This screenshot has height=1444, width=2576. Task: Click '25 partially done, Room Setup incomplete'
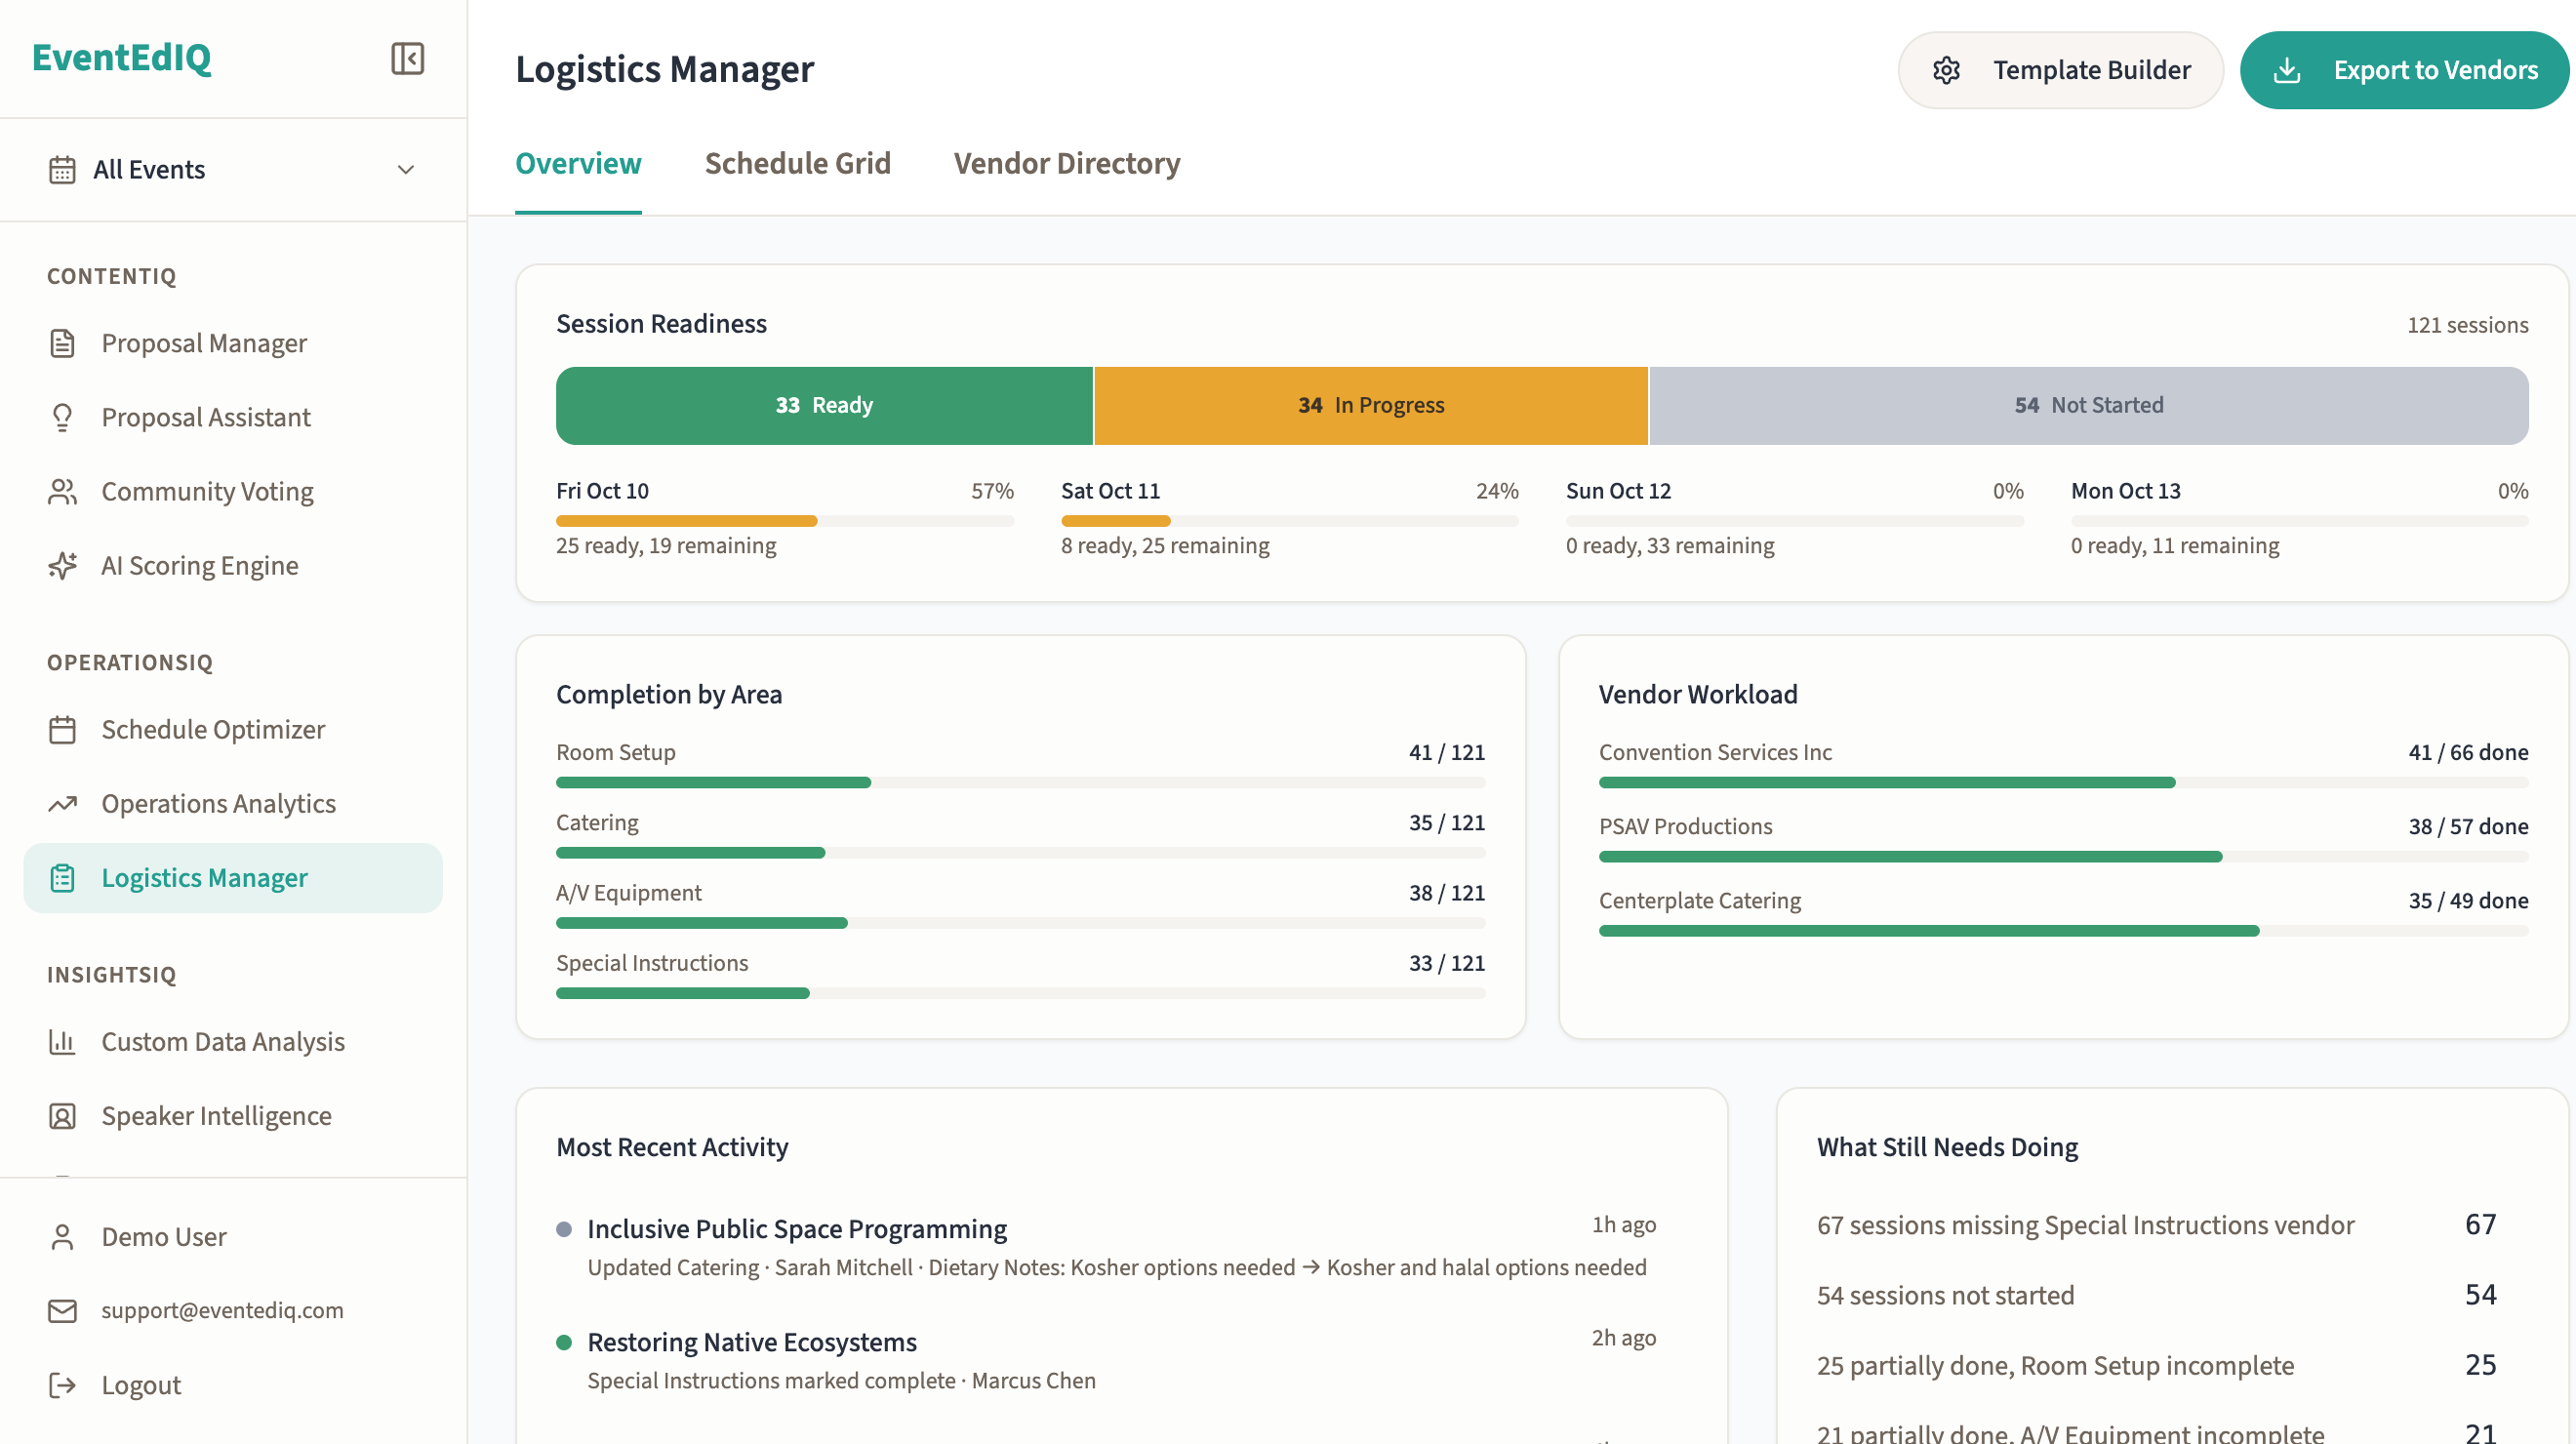point(2055,1364)
